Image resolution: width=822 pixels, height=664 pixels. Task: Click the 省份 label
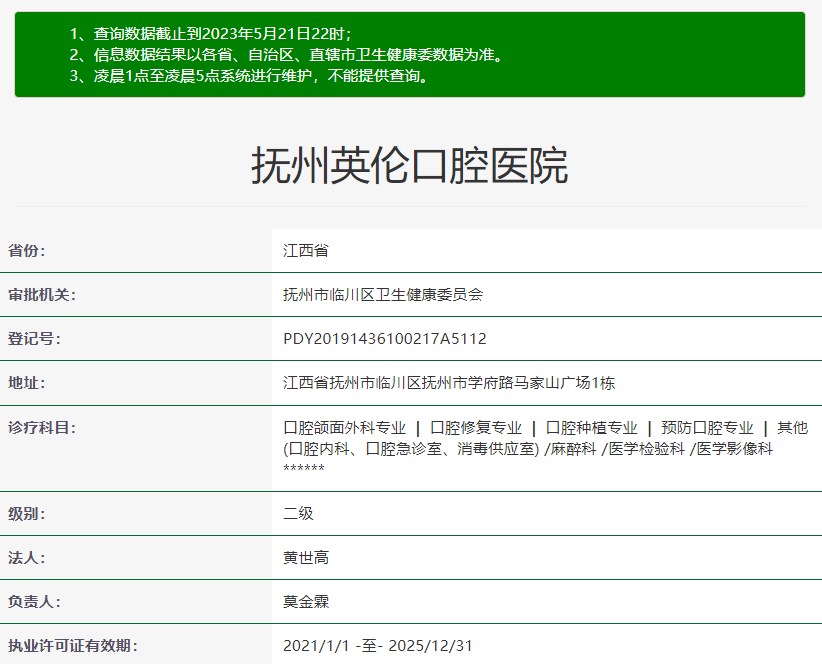pyautogui.click(x=27, y=251)
